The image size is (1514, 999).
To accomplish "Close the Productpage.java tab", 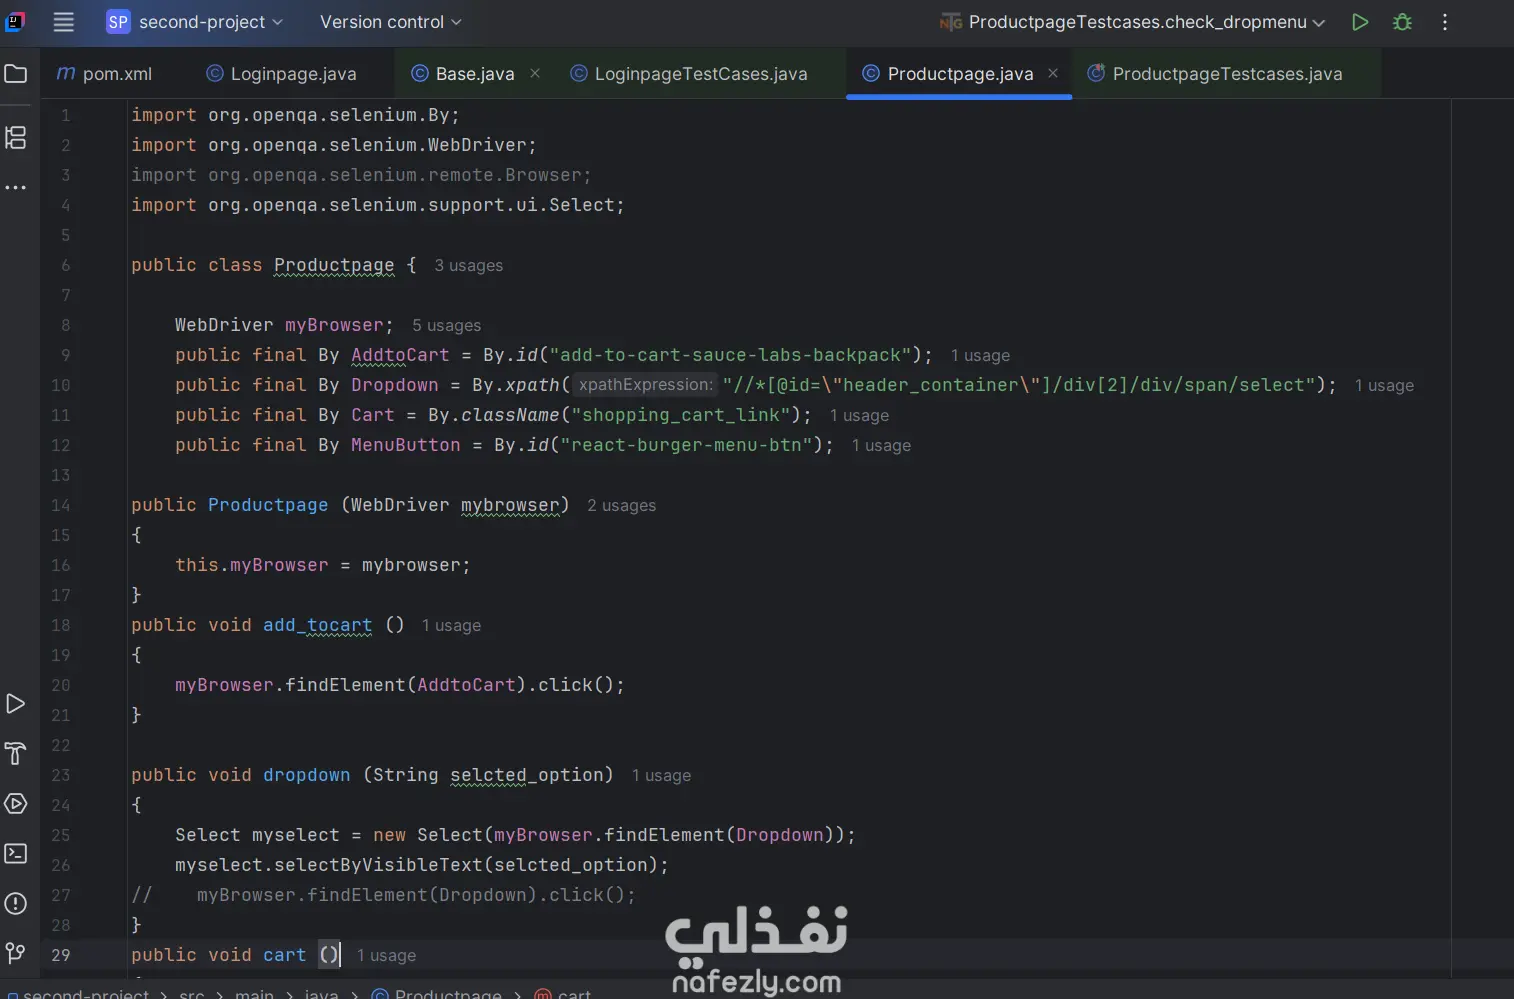I will click(1053, 73).
